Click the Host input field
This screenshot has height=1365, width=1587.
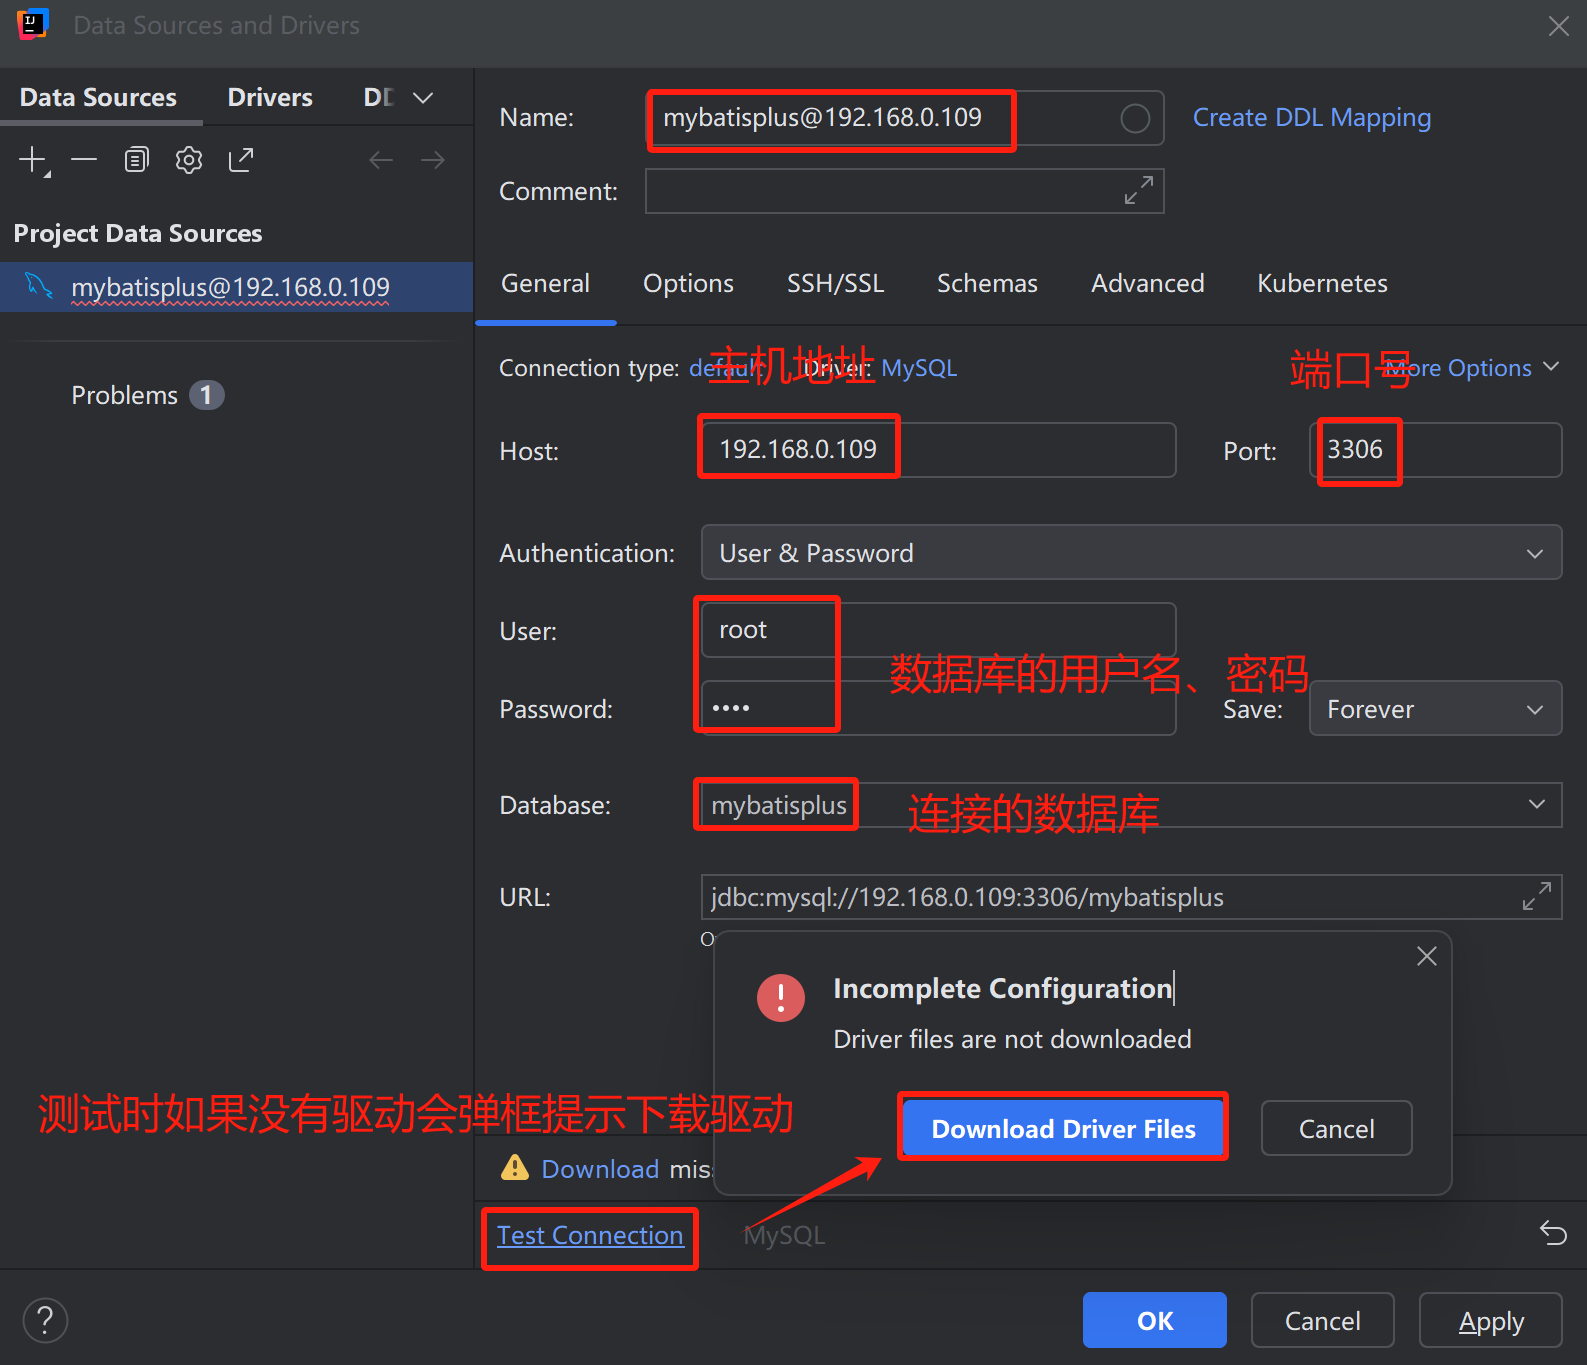(x=938, y=450)
